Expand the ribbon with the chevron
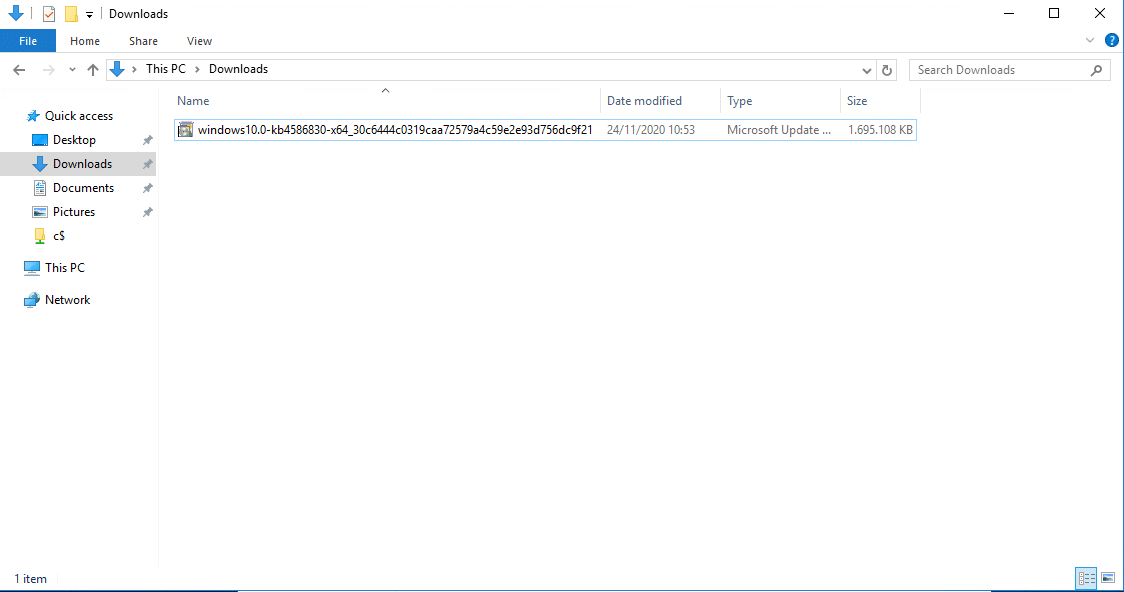This screenshot has width=1124, height=592. [1090, 41]
